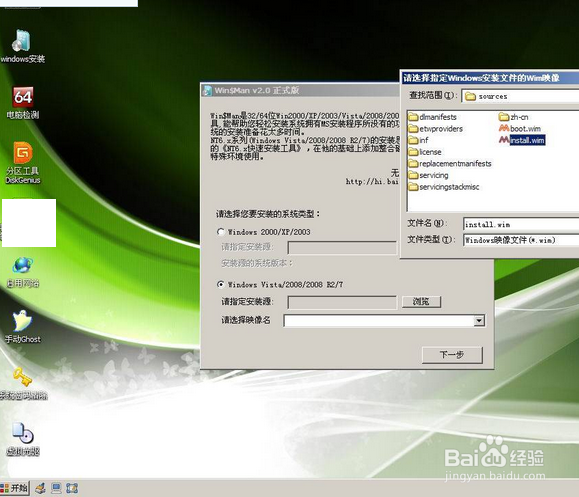The height and width of the screenshot is (497, 579).
Task: Select the Windows Vista/2008/2008 R2/7 radio button
Action: 221,284
